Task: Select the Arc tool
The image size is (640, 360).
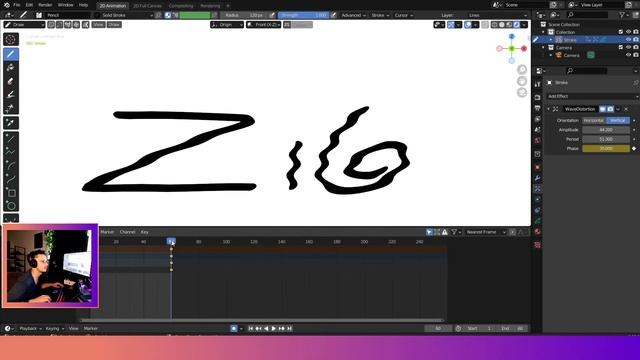Action: 11,165
